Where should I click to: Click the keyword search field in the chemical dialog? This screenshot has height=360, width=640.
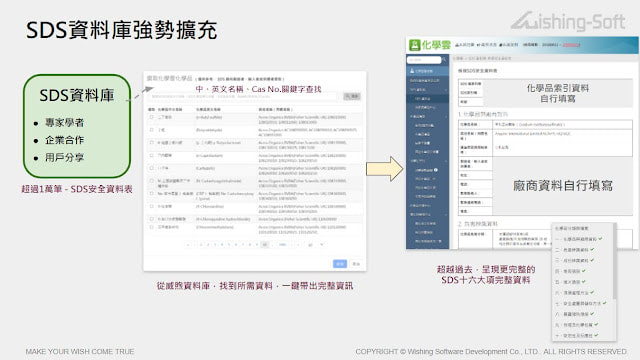[x=242, y=97]
